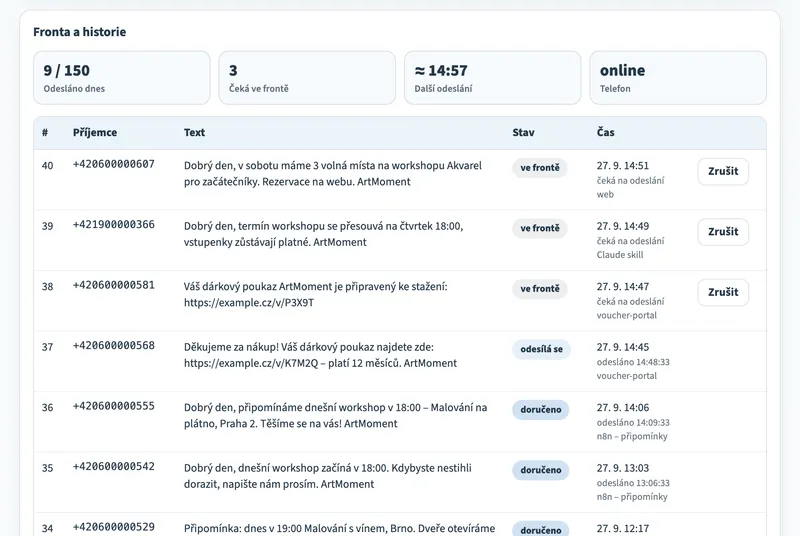Viewport: 800px width, 536px height.
Task: Click 'n8n – připomínky' in row 35
Action: tap(632, 497)
